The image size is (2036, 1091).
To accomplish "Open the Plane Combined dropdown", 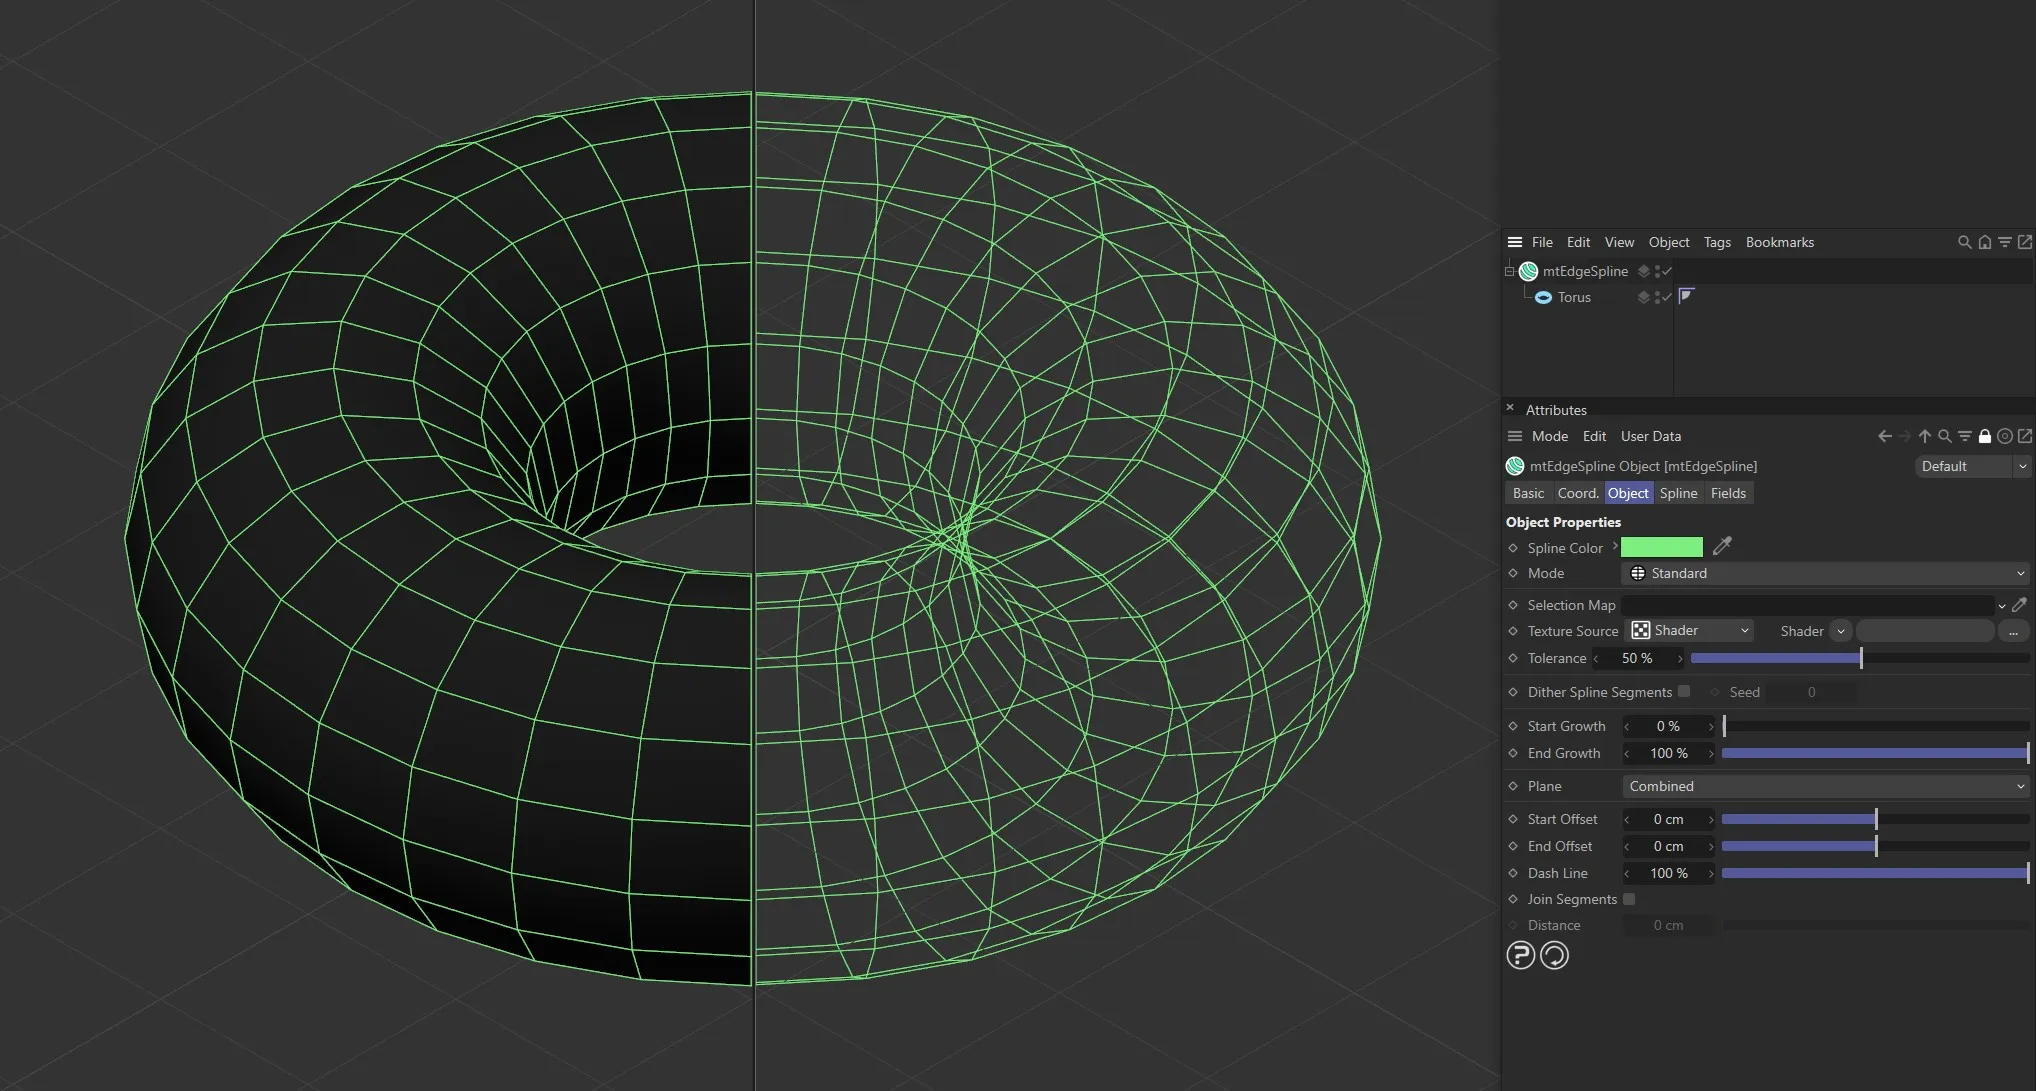I will [1823, 786].
